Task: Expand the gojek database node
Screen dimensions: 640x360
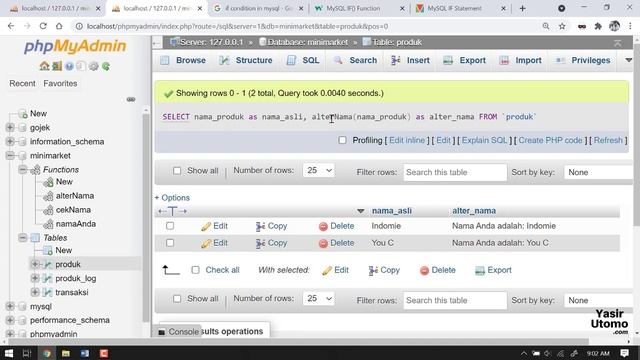Action: pyautogui.click(x=10, y=127)
